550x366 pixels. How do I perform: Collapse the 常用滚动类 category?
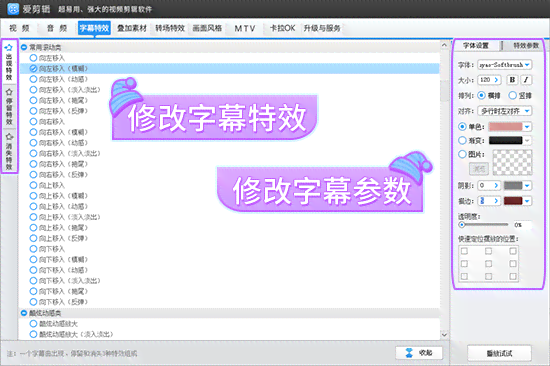[24, 47]
